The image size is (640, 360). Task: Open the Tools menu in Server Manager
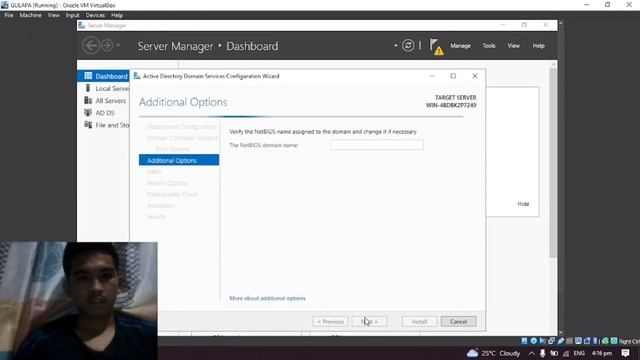pos(489,46)
